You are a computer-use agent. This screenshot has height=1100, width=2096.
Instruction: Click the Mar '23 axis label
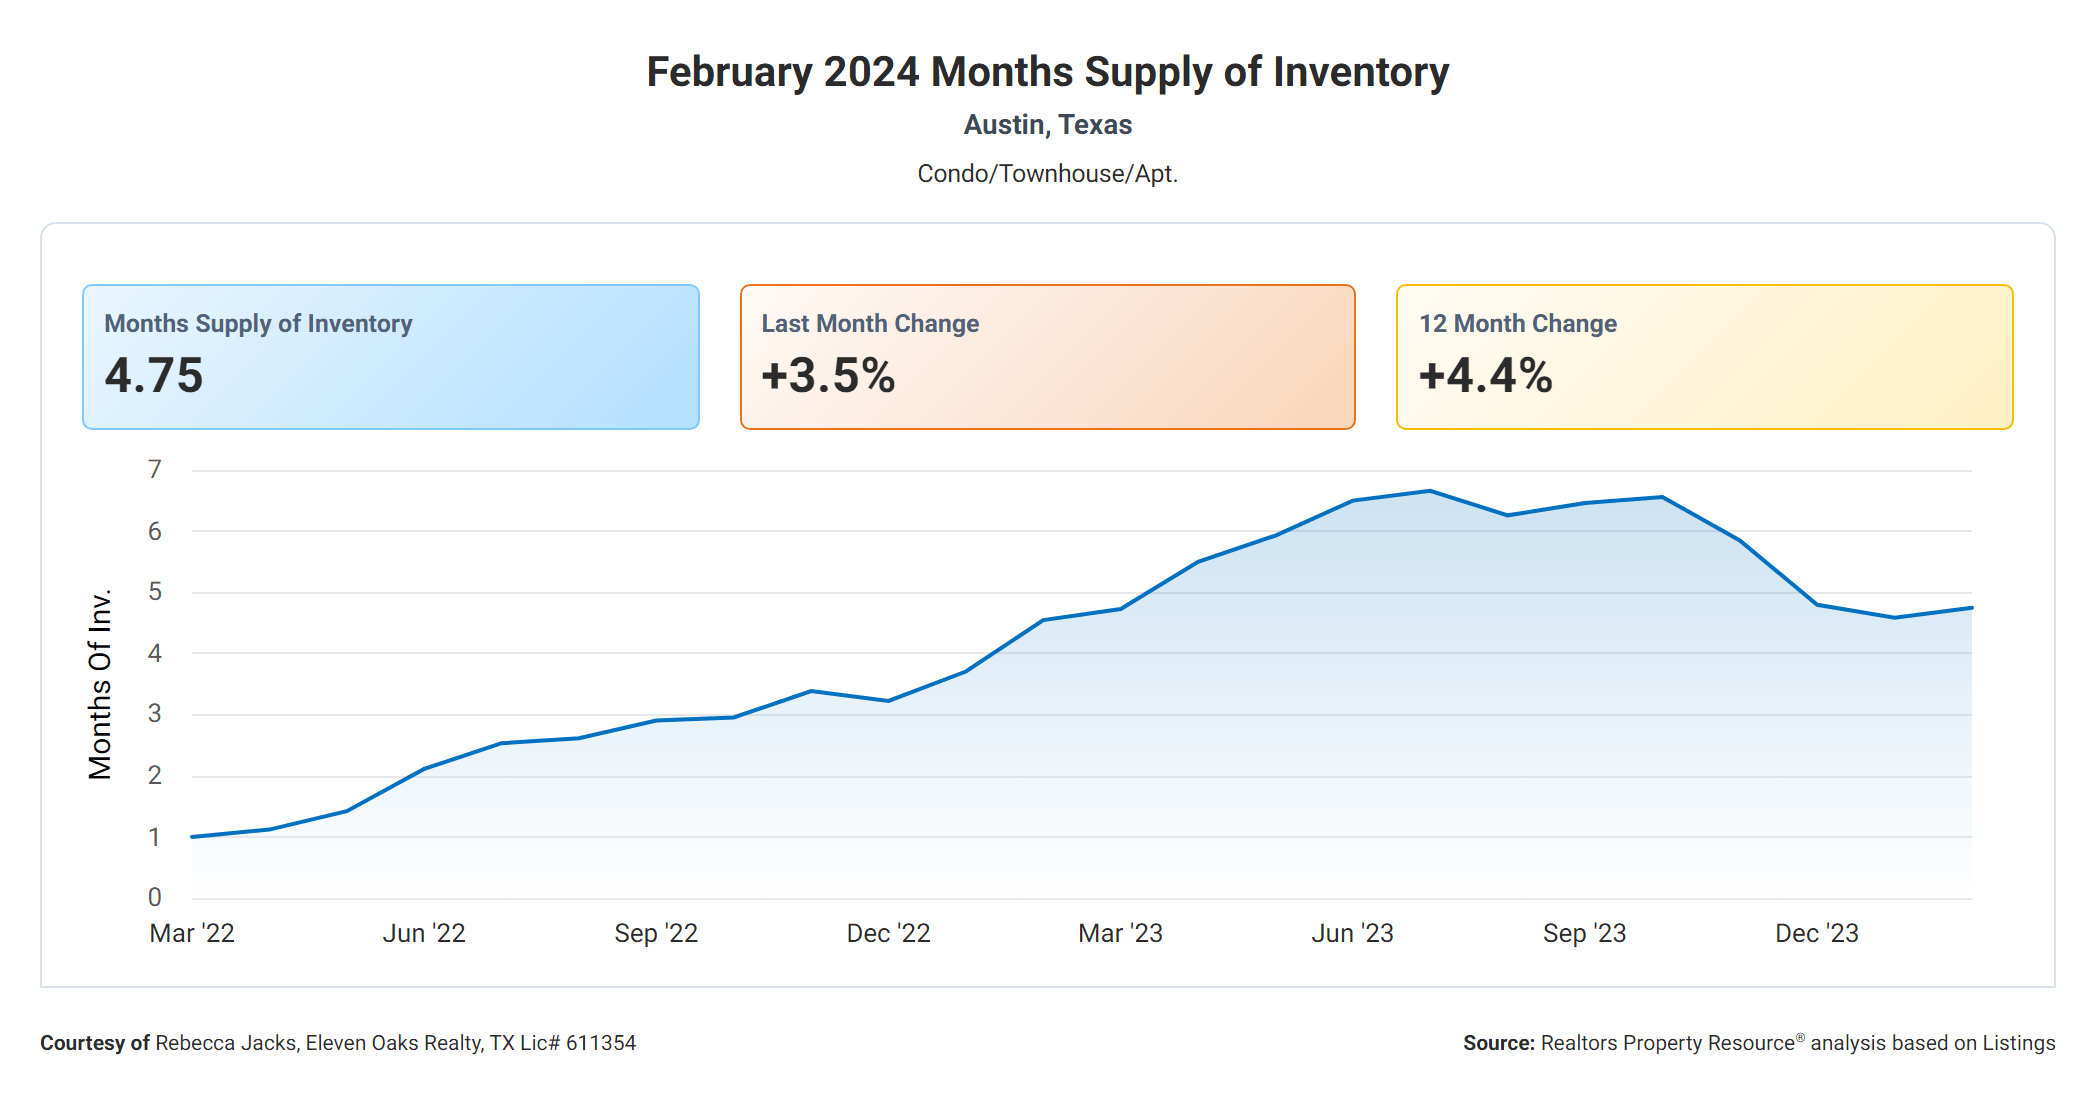[x=1120, y=933]
